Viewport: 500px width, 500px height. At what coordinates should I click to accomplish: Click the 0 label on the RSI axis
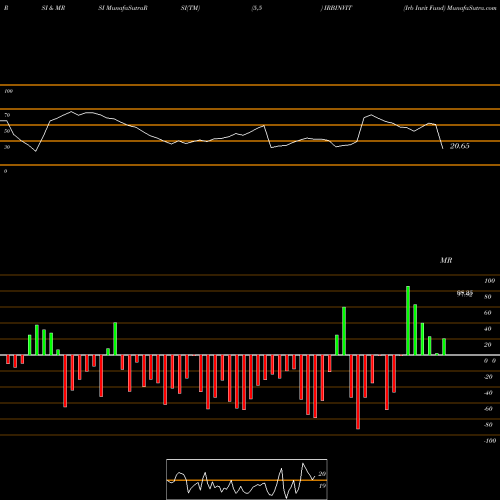[5, 171]
